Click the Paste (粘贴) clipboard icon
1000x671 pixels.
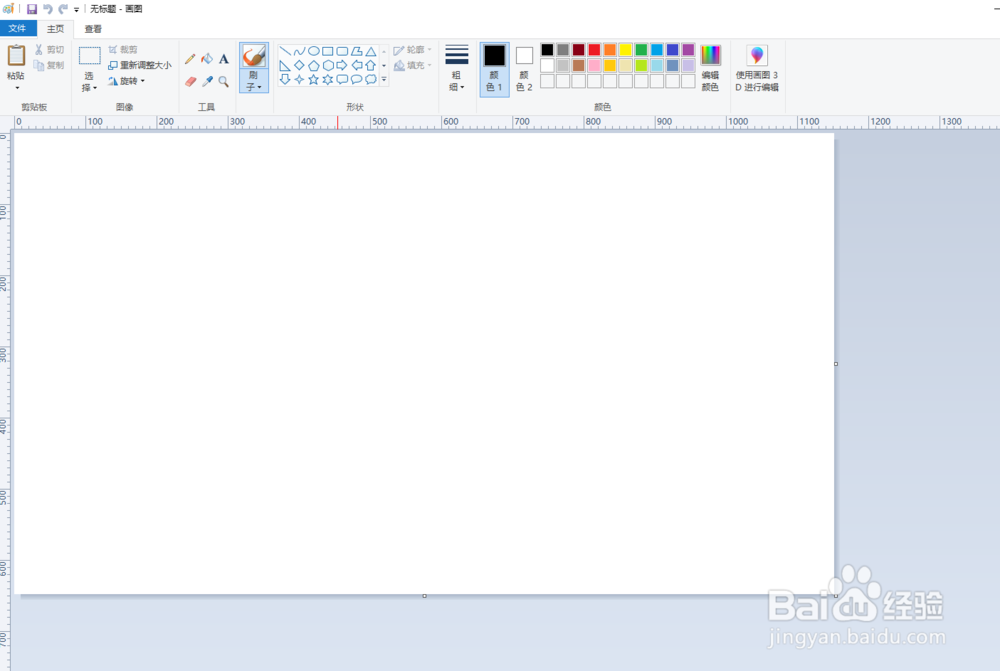click(16, 55)
